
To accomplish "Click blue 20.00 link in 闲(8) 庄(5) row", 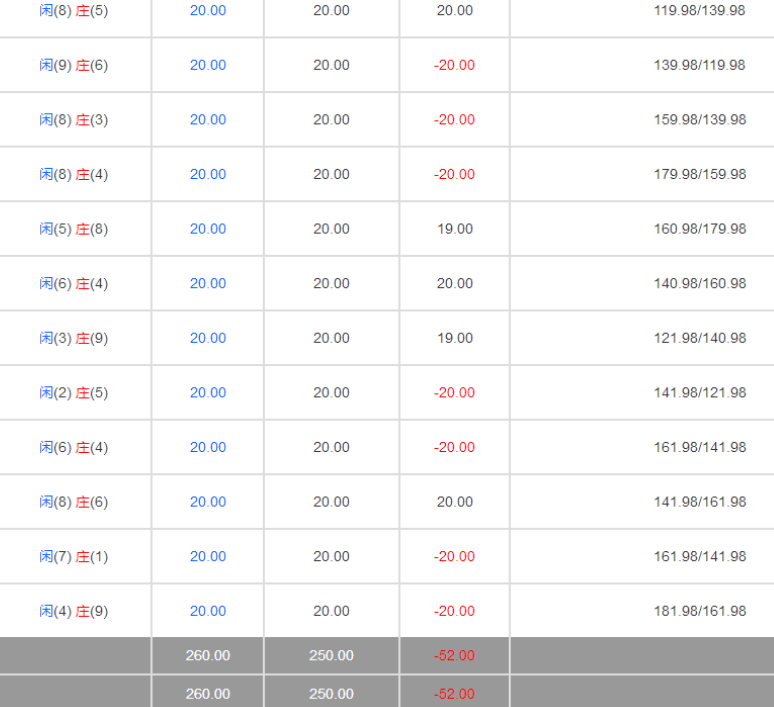I will pyautogui.click(x=208, y=11).
